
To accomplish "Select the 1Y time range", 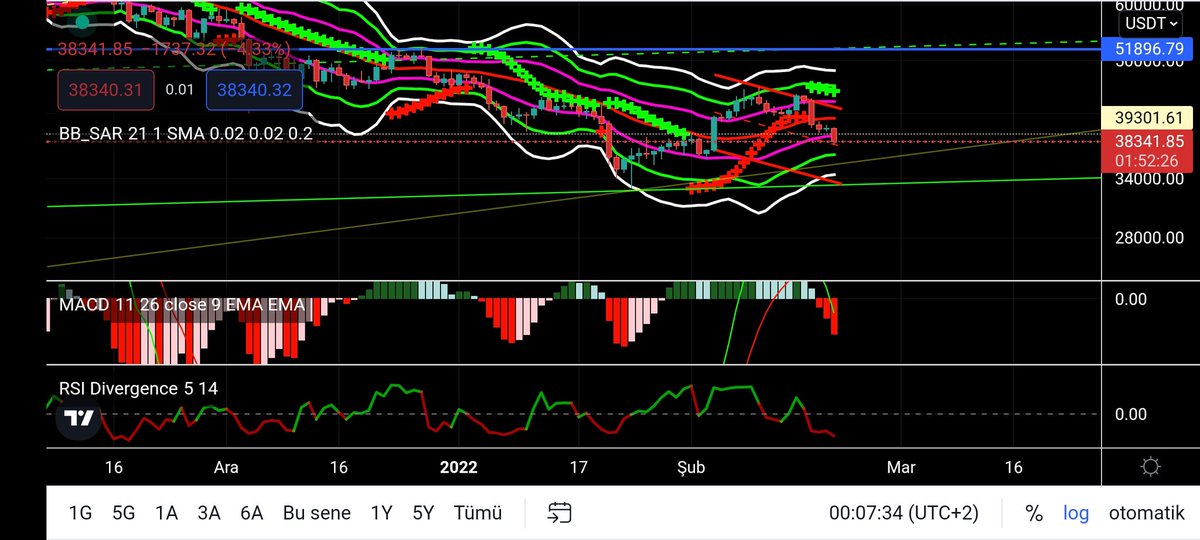I will [x=381, y=513].
